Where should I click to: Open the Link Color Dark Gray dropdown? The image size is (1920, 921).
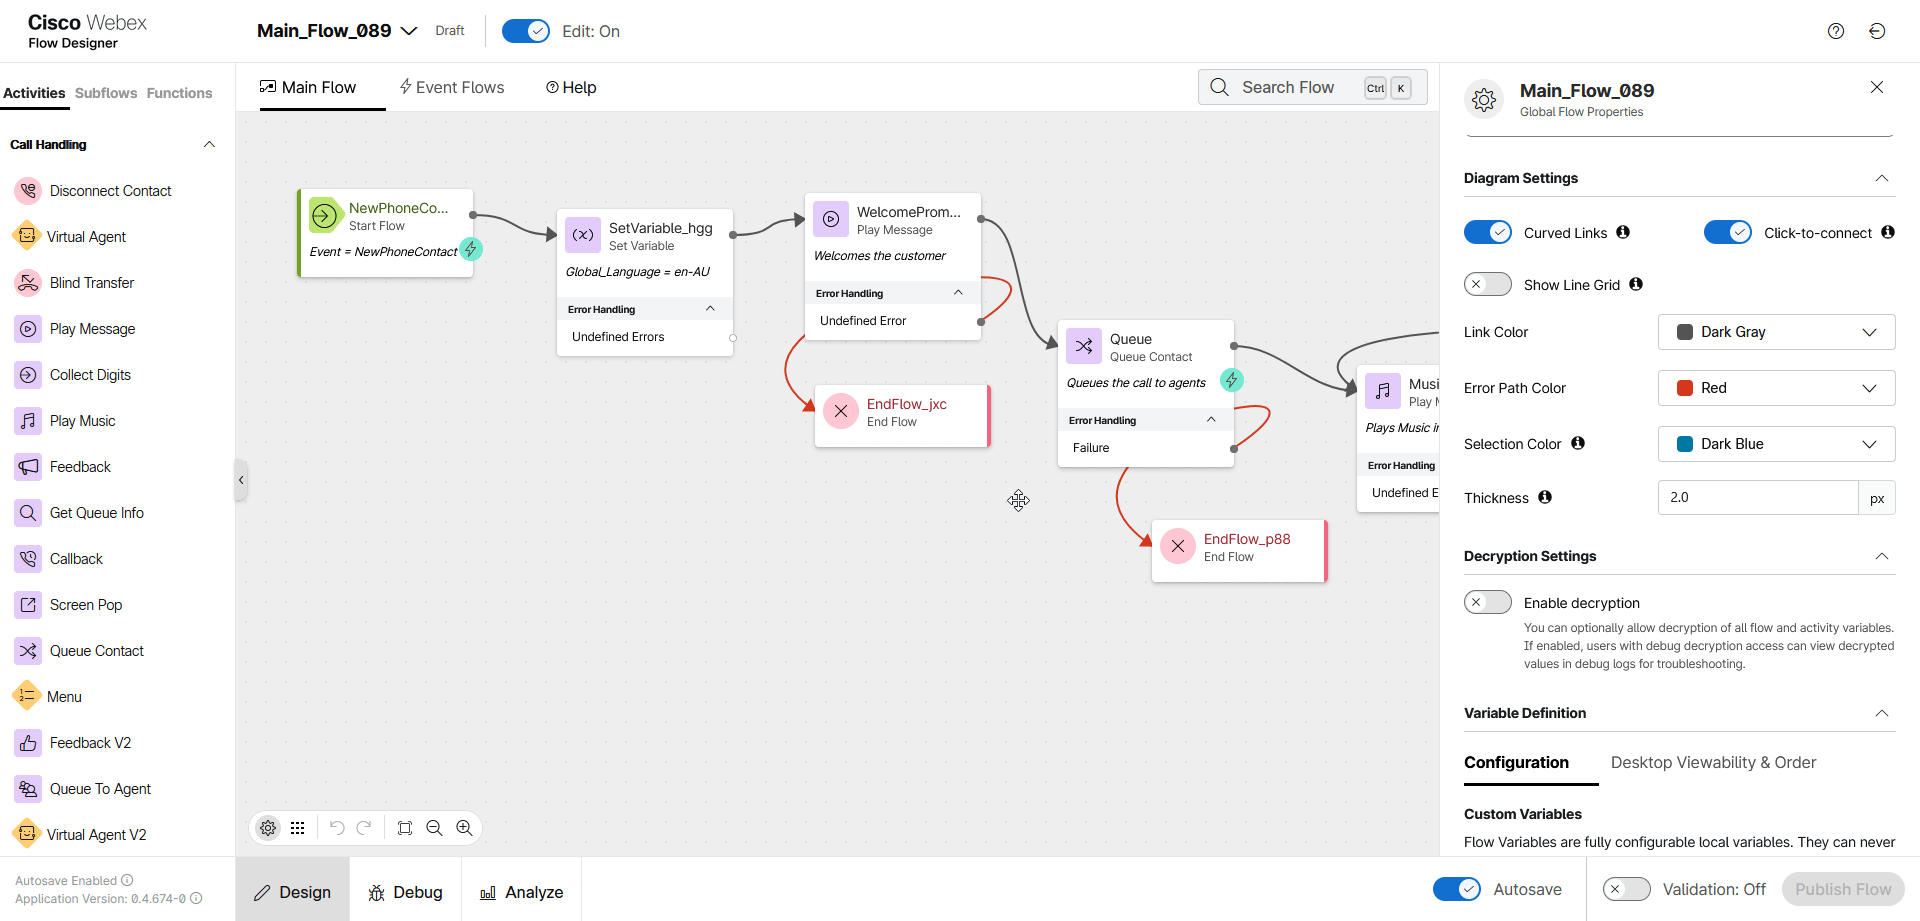[1777, 332]
